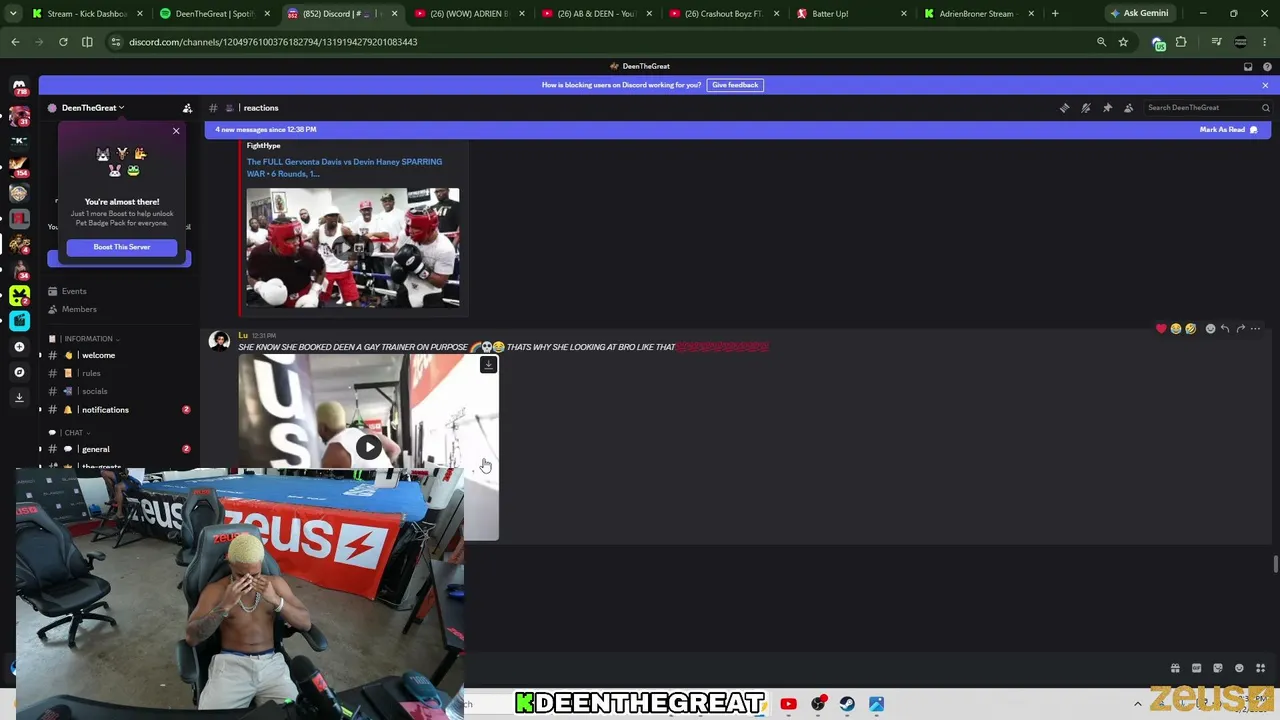Open the green server icon in the server rail
This screenshot has height=720, width=1280.
point(19,295)
